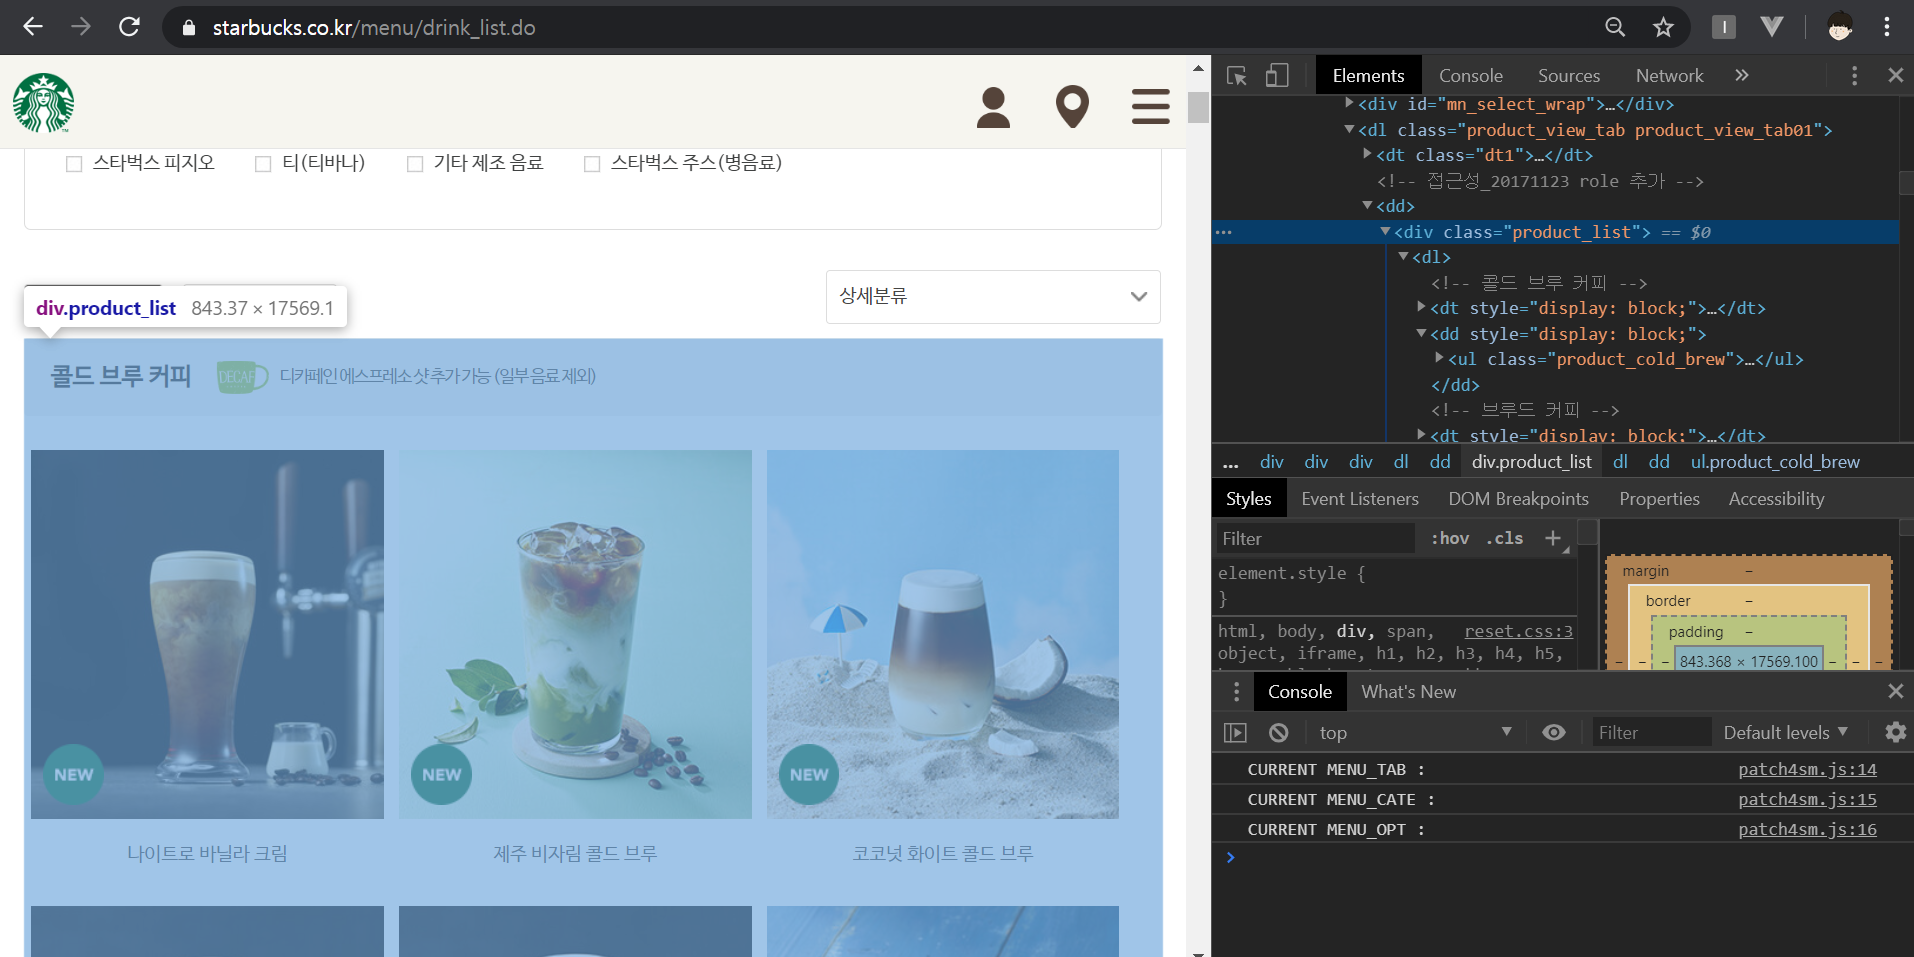Open the Event Listeners tab

1360,499
